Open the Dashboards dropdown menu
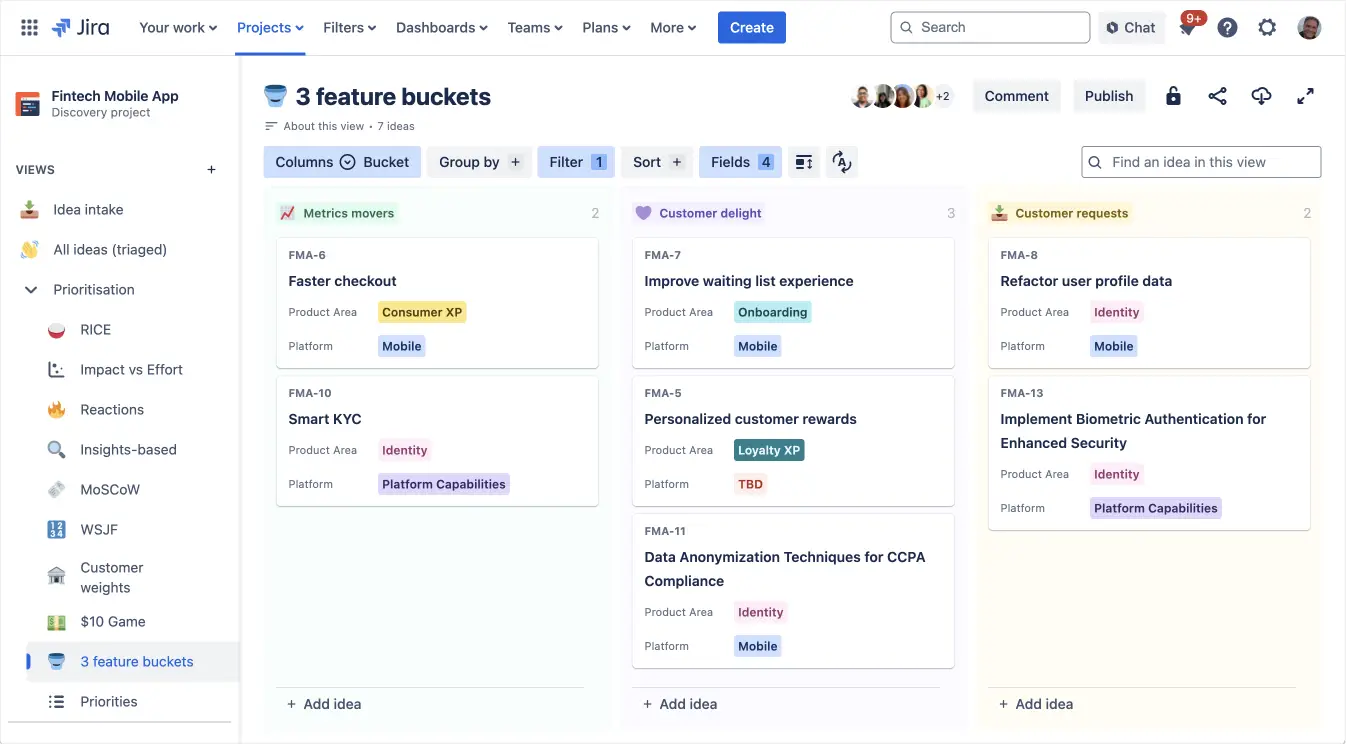 pos(442,28)
